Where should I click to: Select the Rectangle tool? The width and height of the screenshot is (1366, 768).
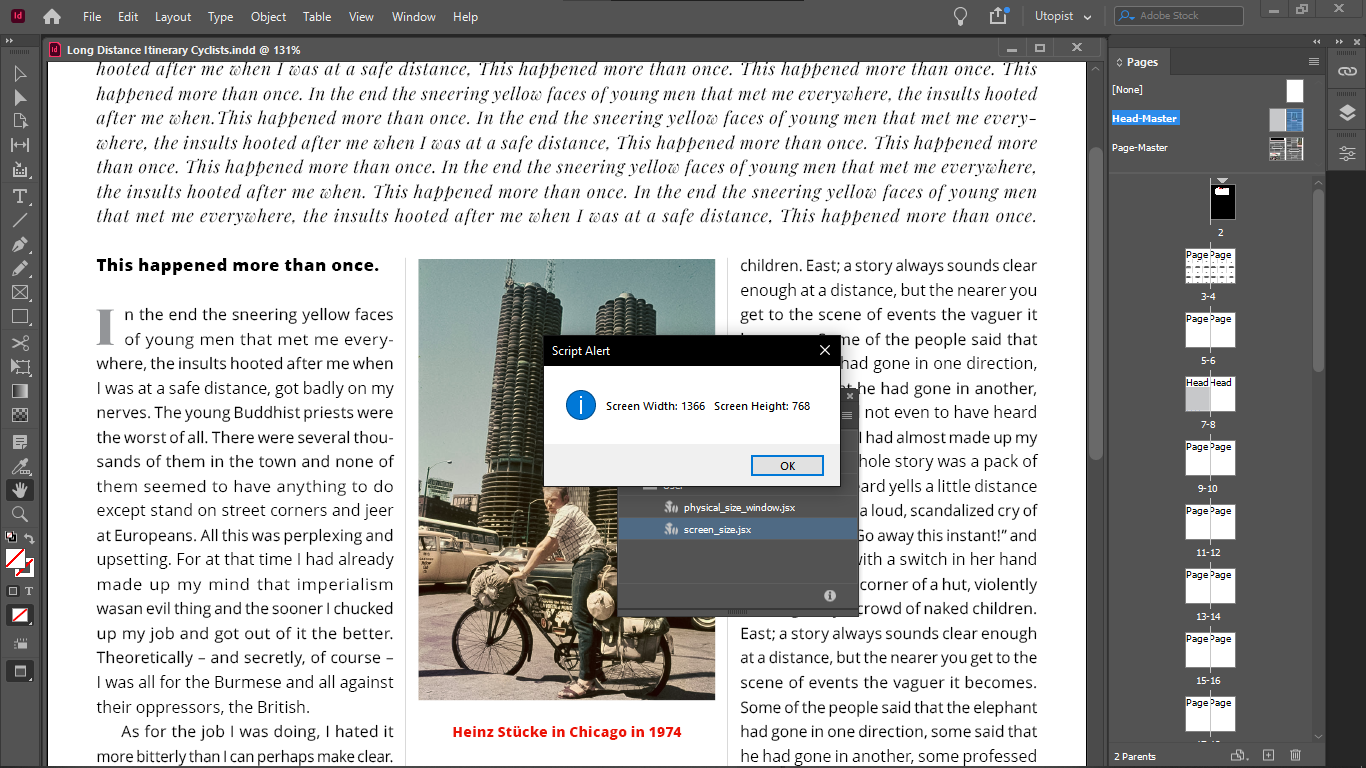[x=18, y=316]
